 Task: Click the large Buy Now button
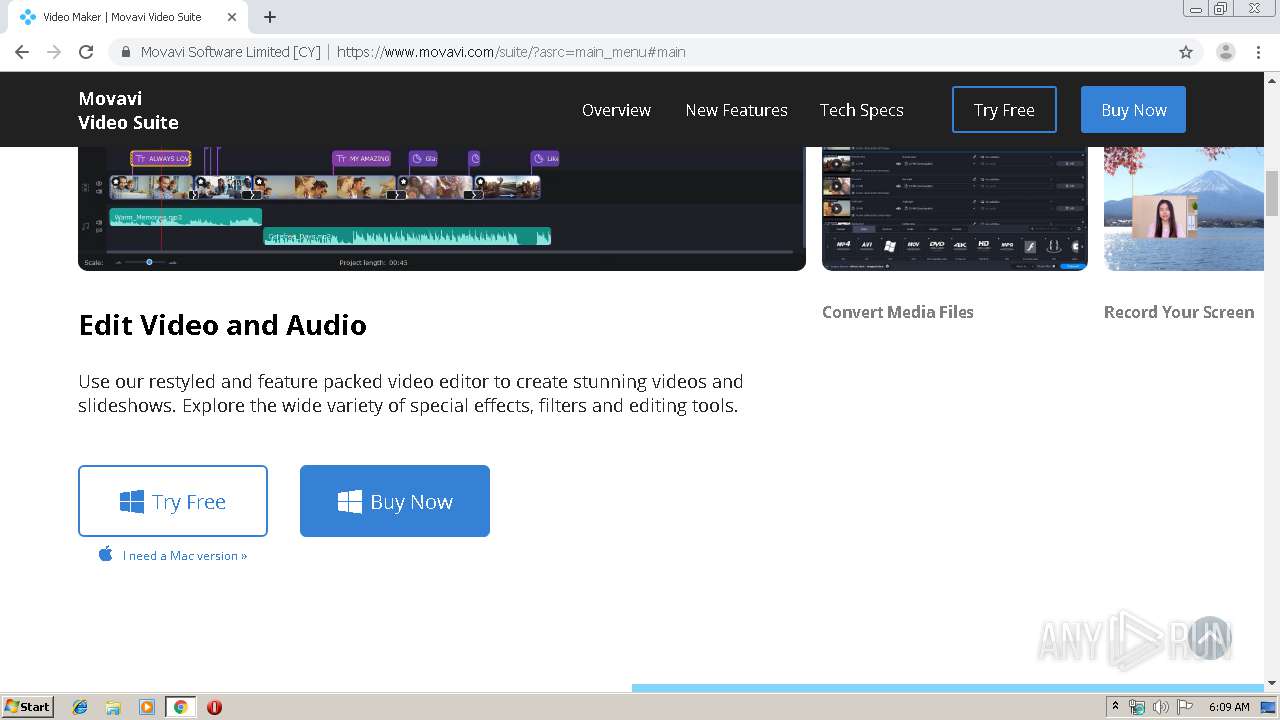pyautogui.click(x=395, y=501)
